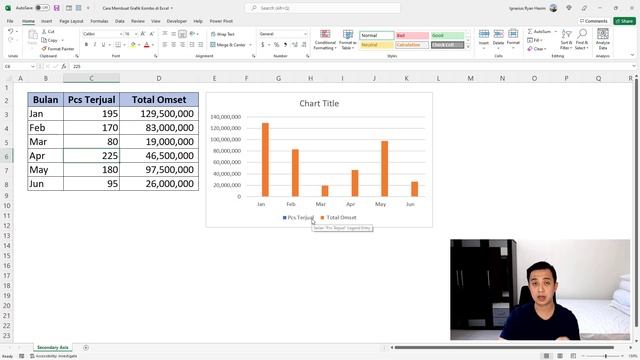Image resolution: width=640 pixels, height=360 pixels.
Task: Click the Cut scissors icon
Action: point(44,31)
